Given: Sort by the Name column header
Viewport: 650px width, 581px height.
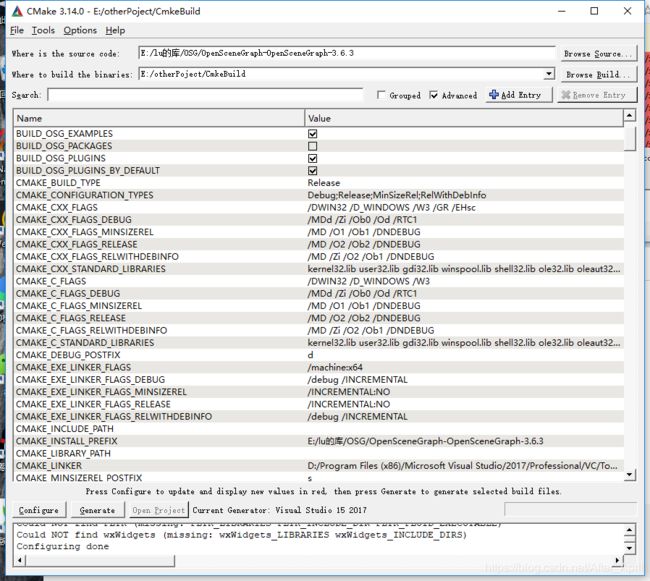Looking at the screenshot, I should [159, 118].
